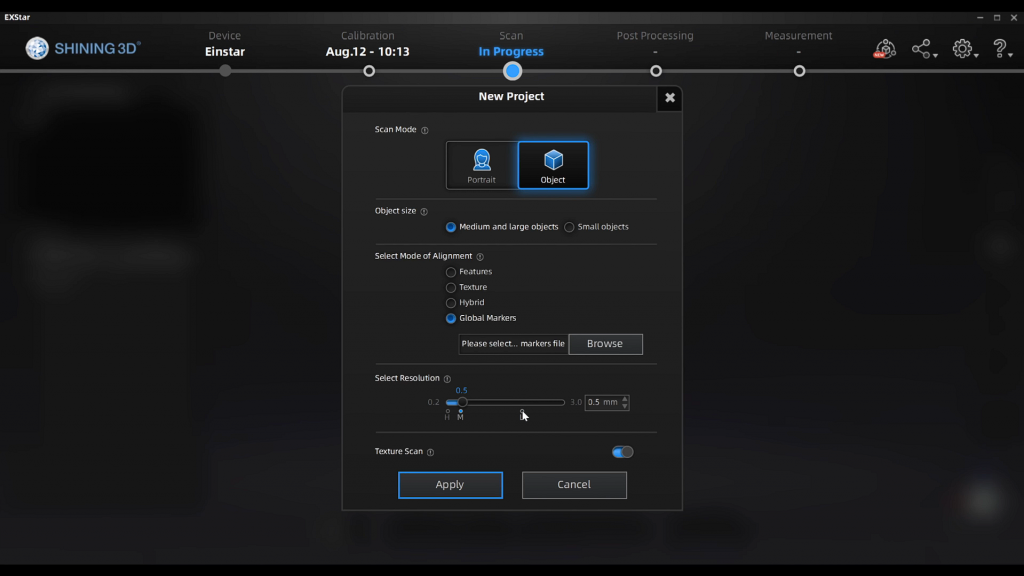This screenshot has height=576, width=1024.
Task: Go to the Calibration step
Action: 369,70
